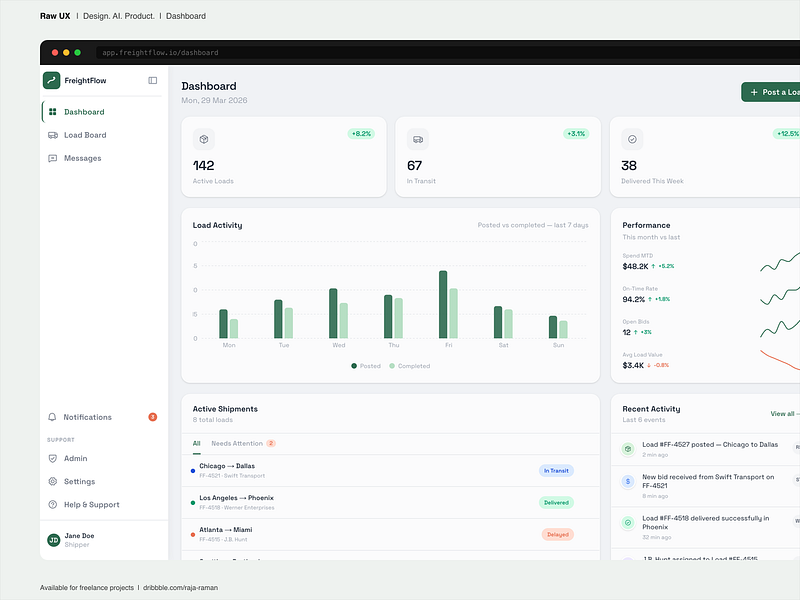This screenshot has width=800, height=600.
Task: Click the Post a Load button
Action: pyautogui.click(x=770, y=92)
